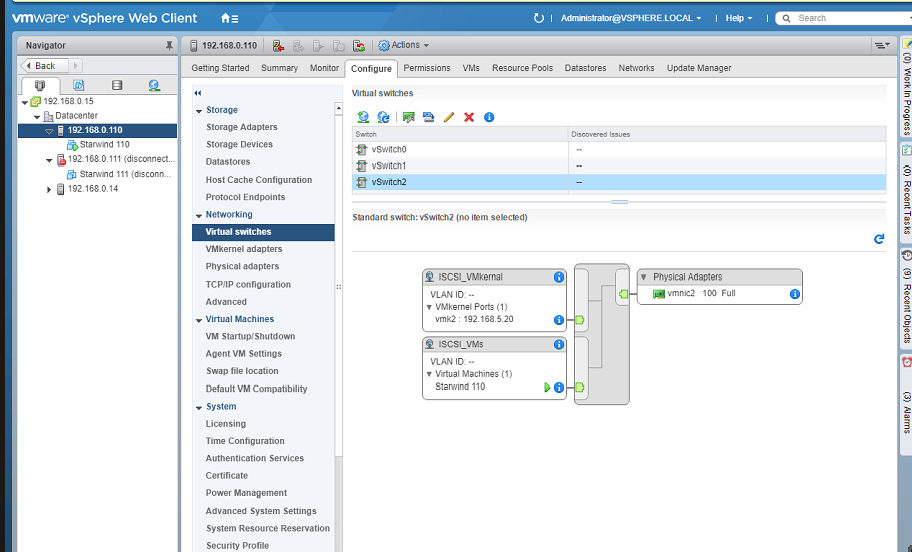
Task: Collapse the Networking section in side menu
Action: coord(199,215)
